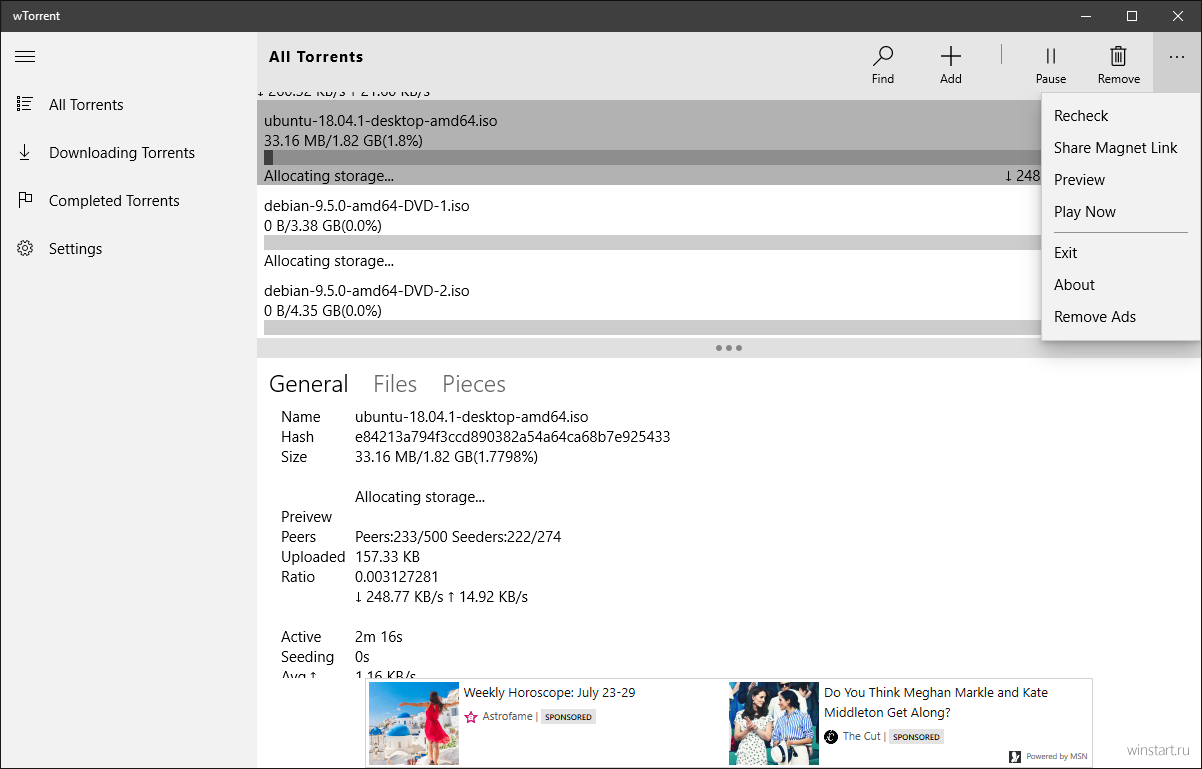Click the 0 B/4.35 GB(0.0%) size text
Viewport: 1202px width, 769px height.
tap(323, 311)
